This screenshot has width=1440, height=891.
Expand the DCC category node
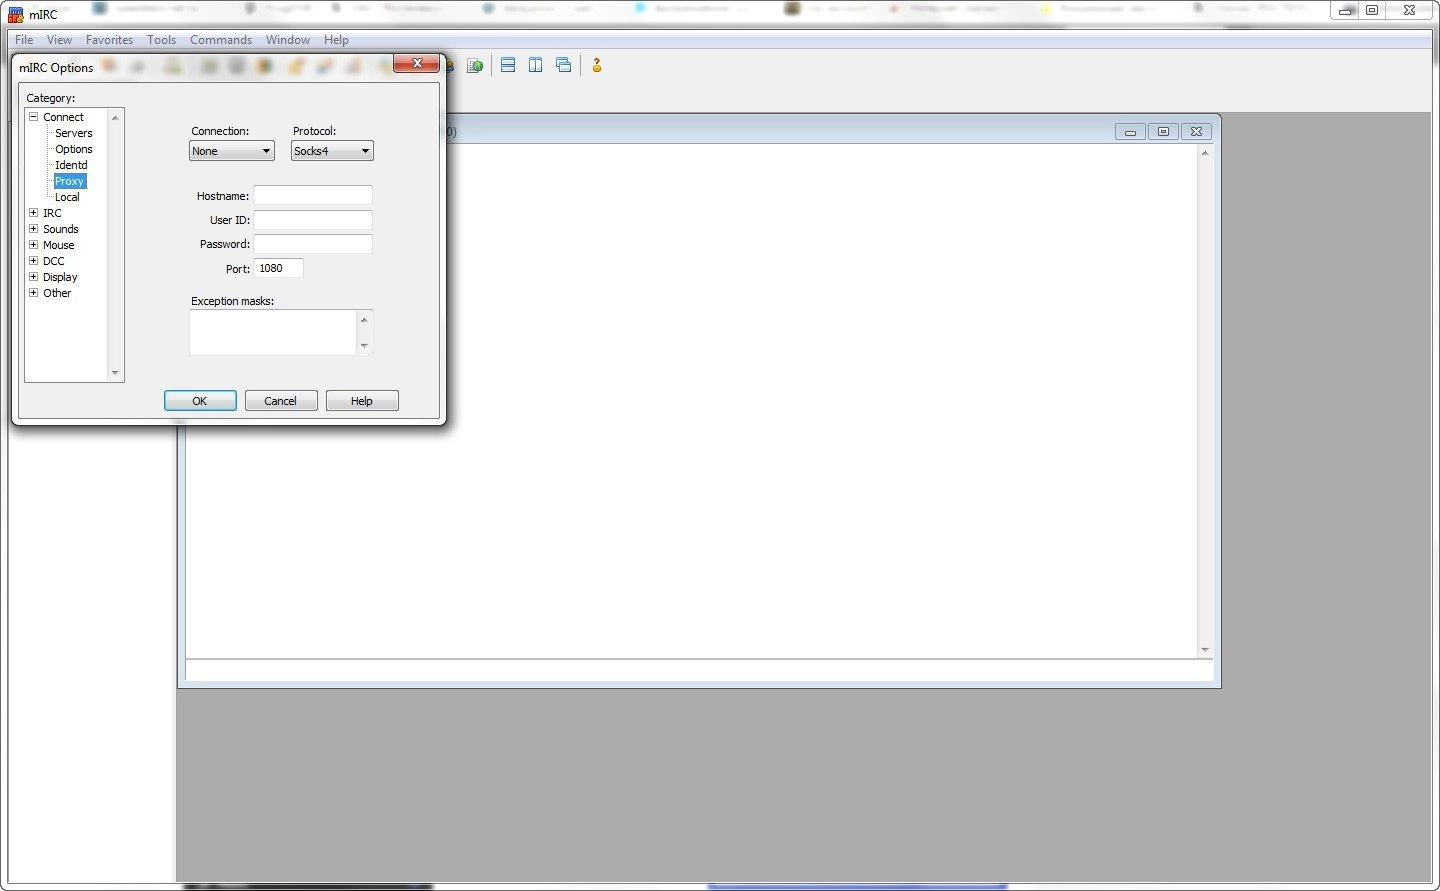(33, 261)
